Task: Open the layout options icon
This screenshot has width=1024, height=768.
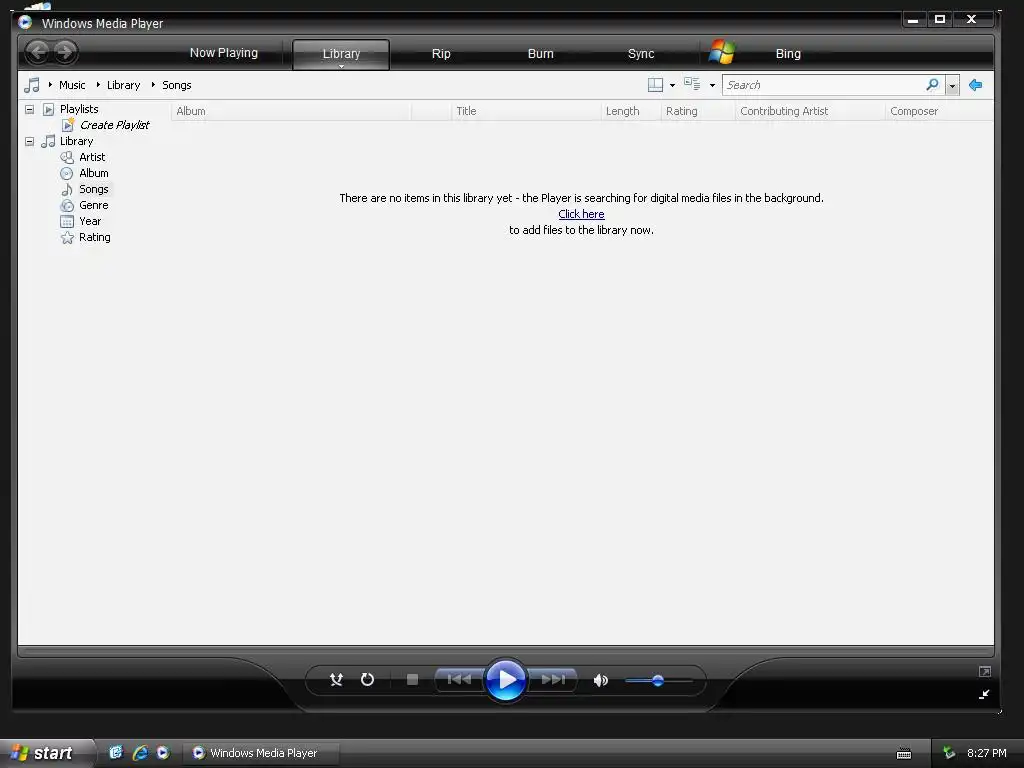Action: click(655, 85)
